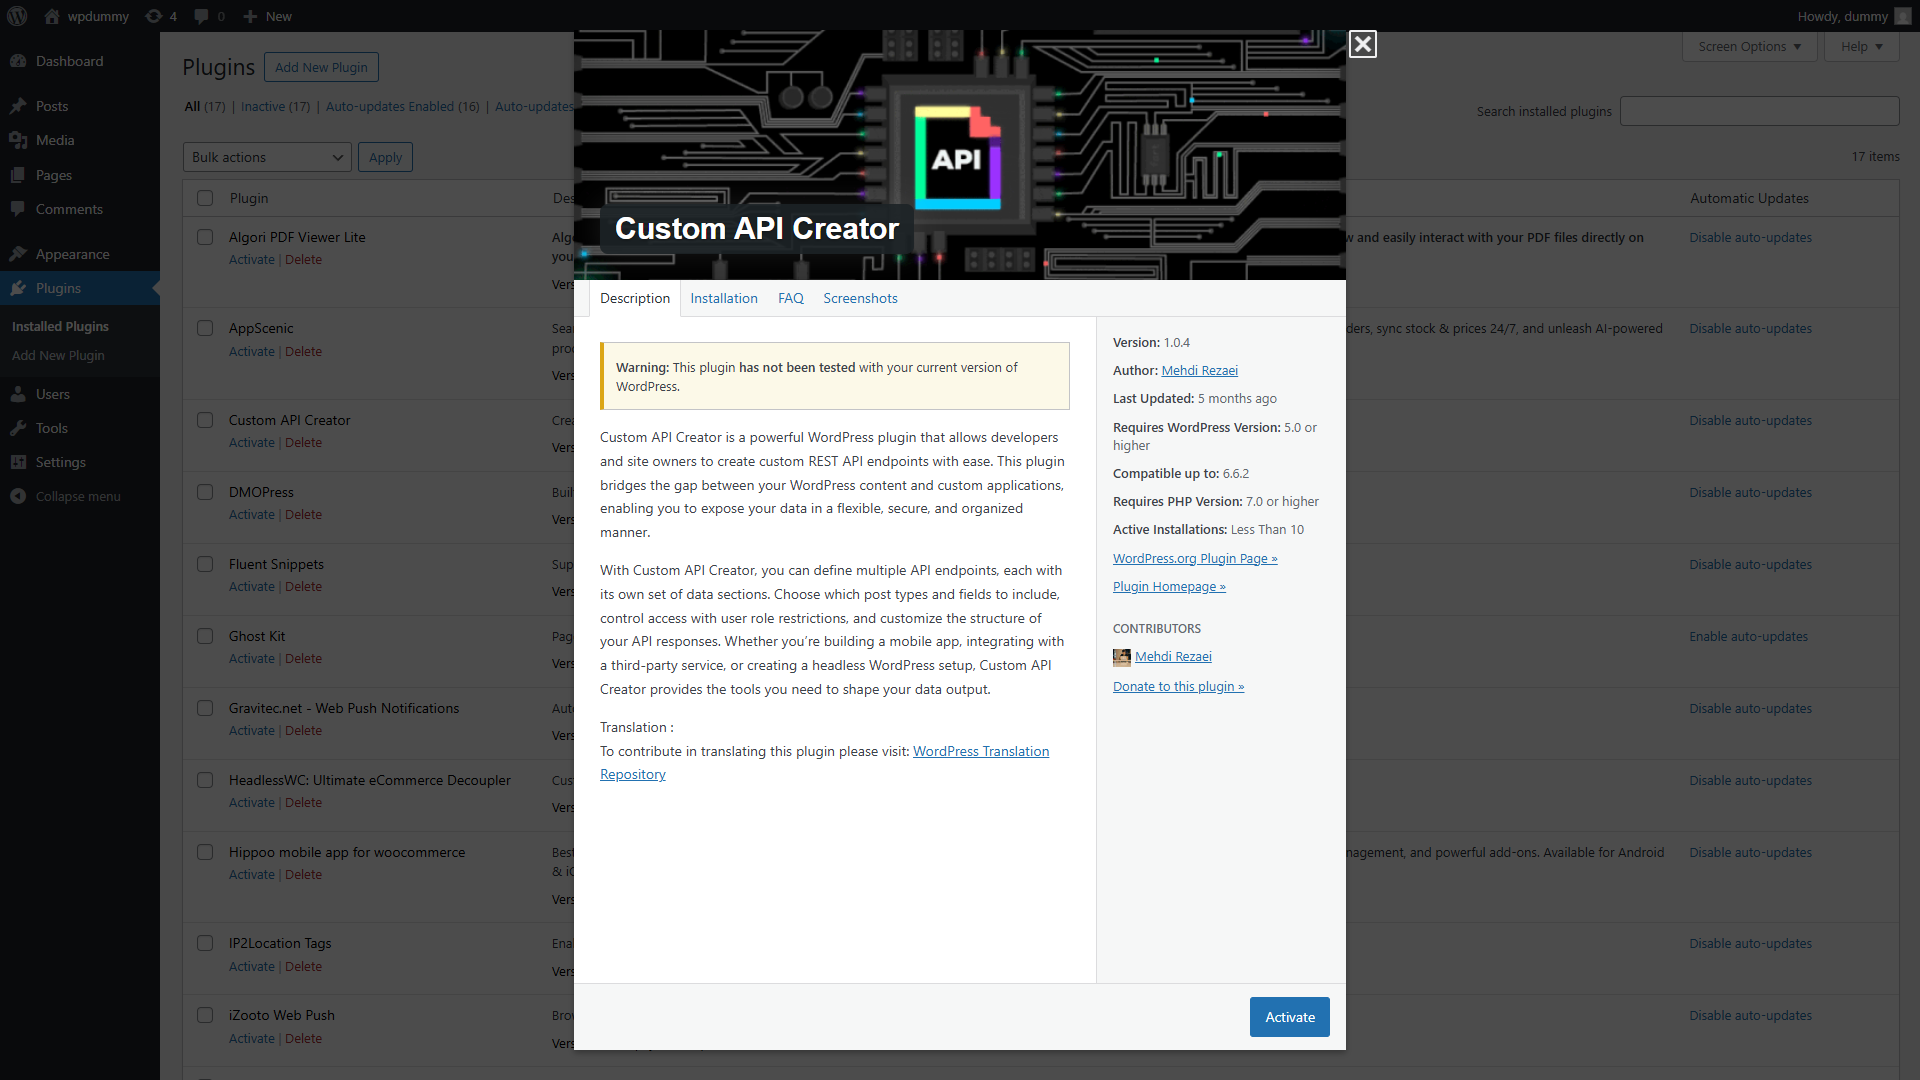Open the Dashboard icon in sidebar
The width and height of the screenshot is (1920, 1080).
(18, 61)
